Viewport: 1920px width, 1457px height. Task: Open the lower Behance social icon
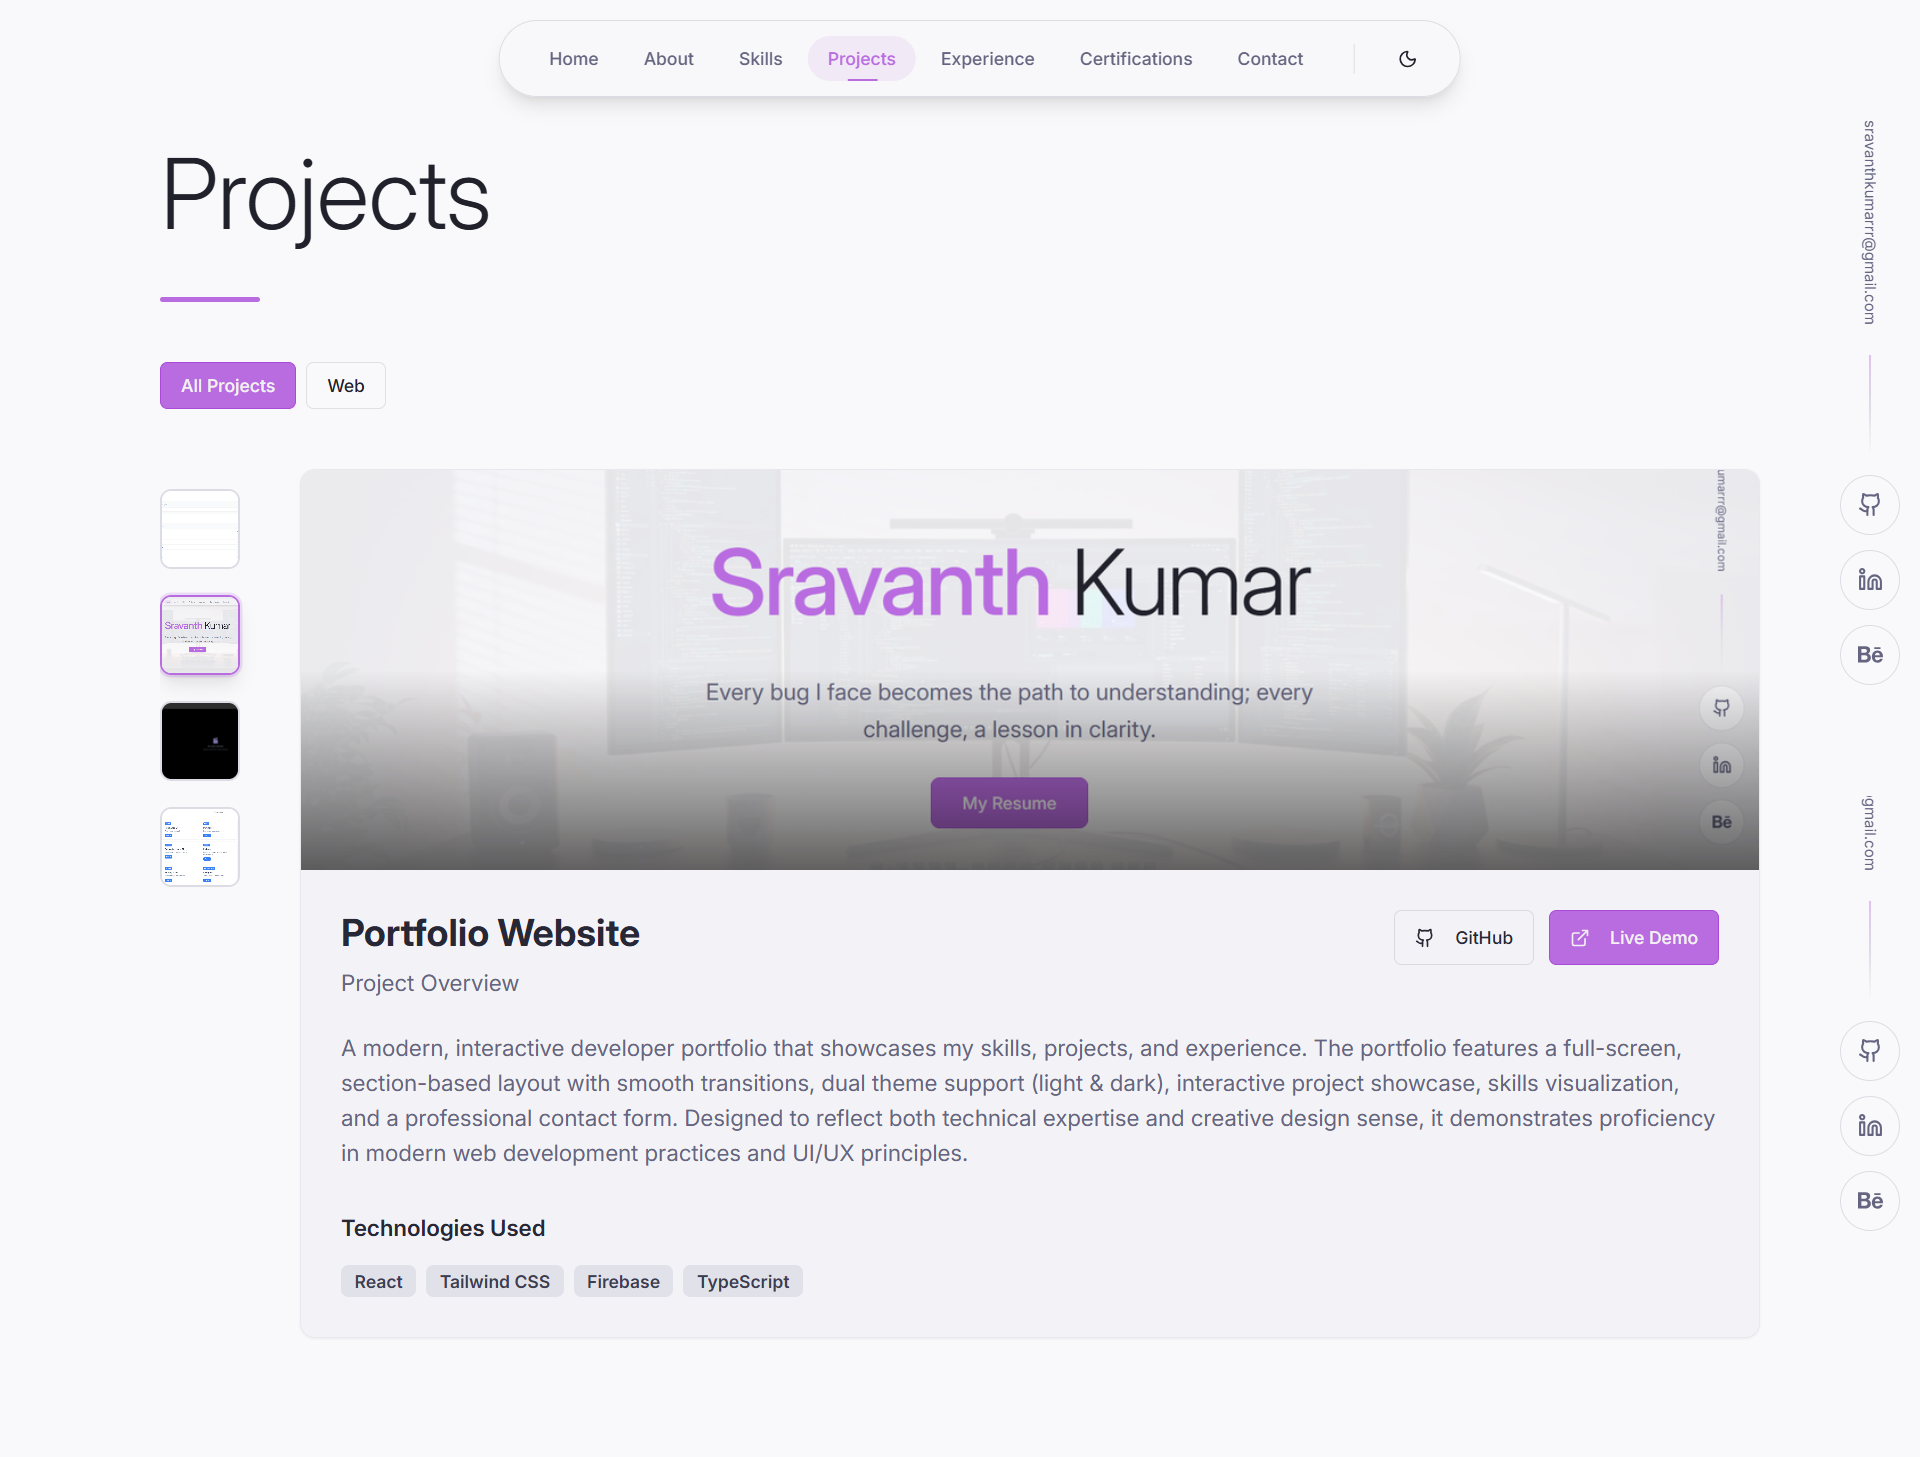coord(1869,1201)
